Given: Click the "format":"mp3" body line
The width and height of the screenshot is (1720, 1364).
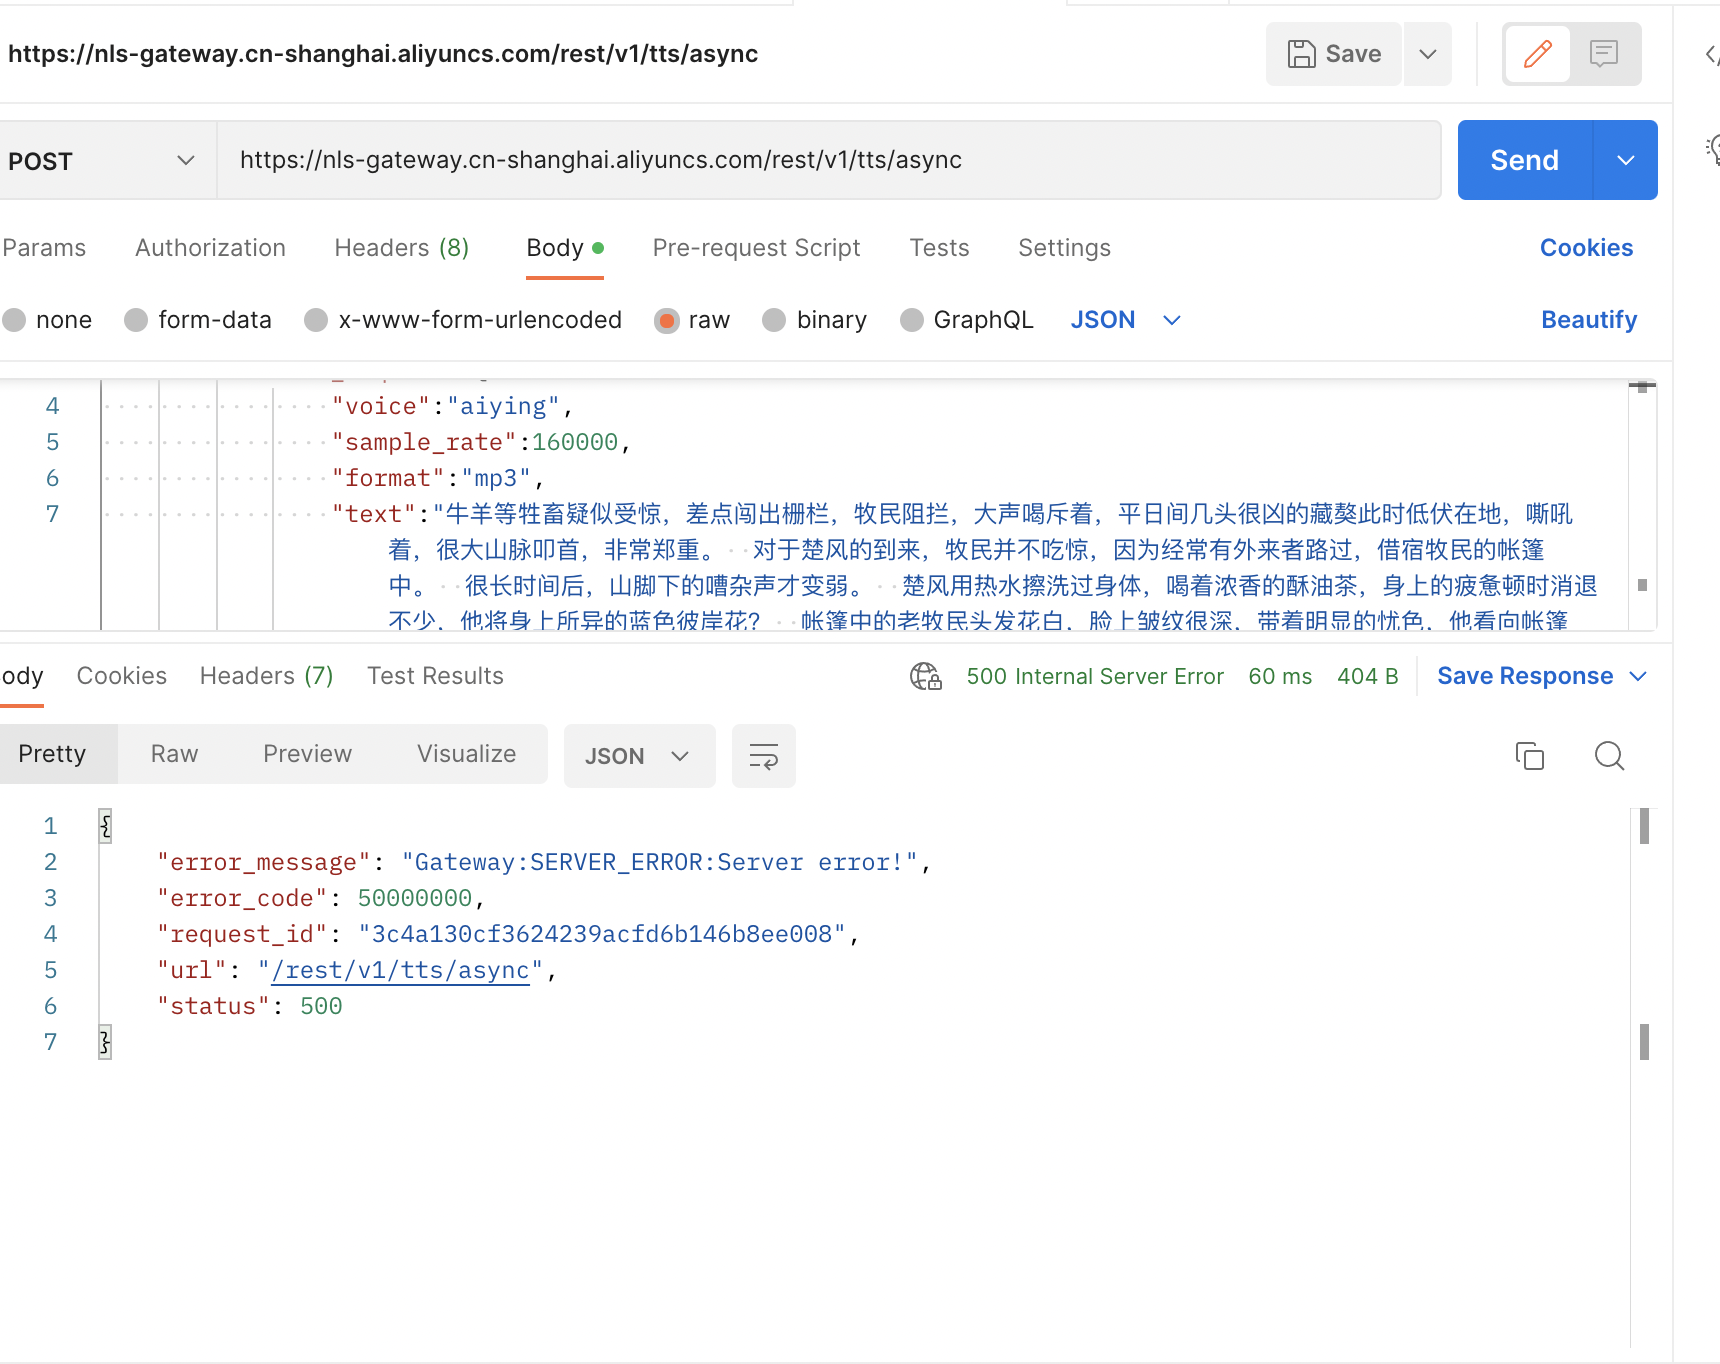Looking at the screenshot, I should 438,479.
